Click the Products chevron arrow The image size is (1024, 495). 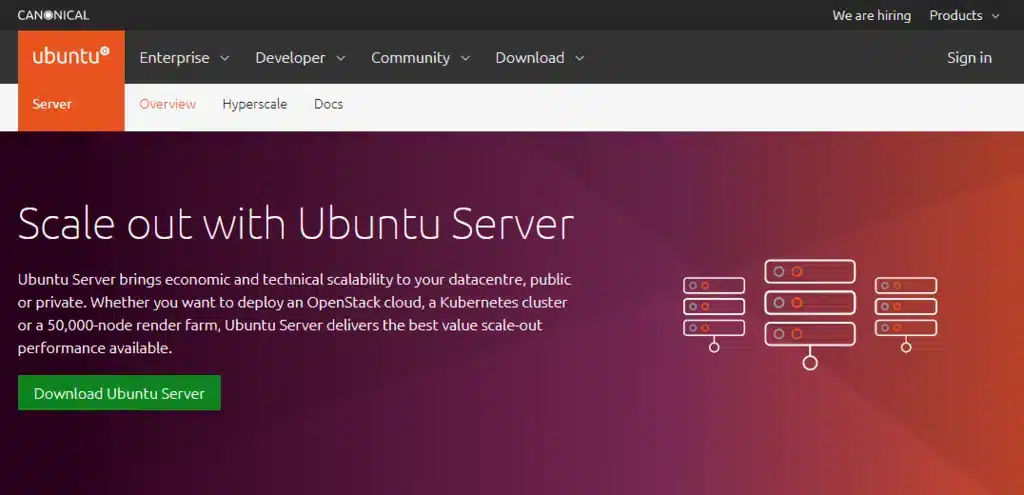tap(995, 16)
